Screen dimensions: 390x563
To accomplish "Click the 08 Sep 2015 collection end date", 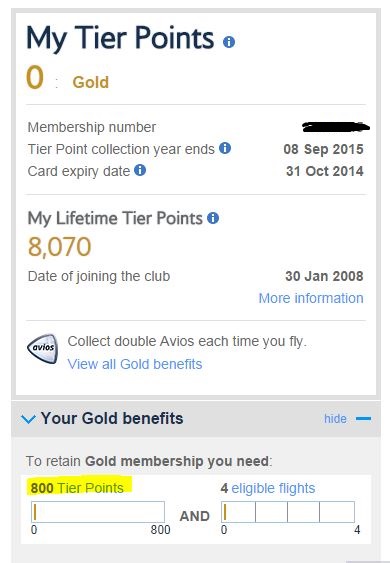I will pyautogui.click(x=323, y=149).
